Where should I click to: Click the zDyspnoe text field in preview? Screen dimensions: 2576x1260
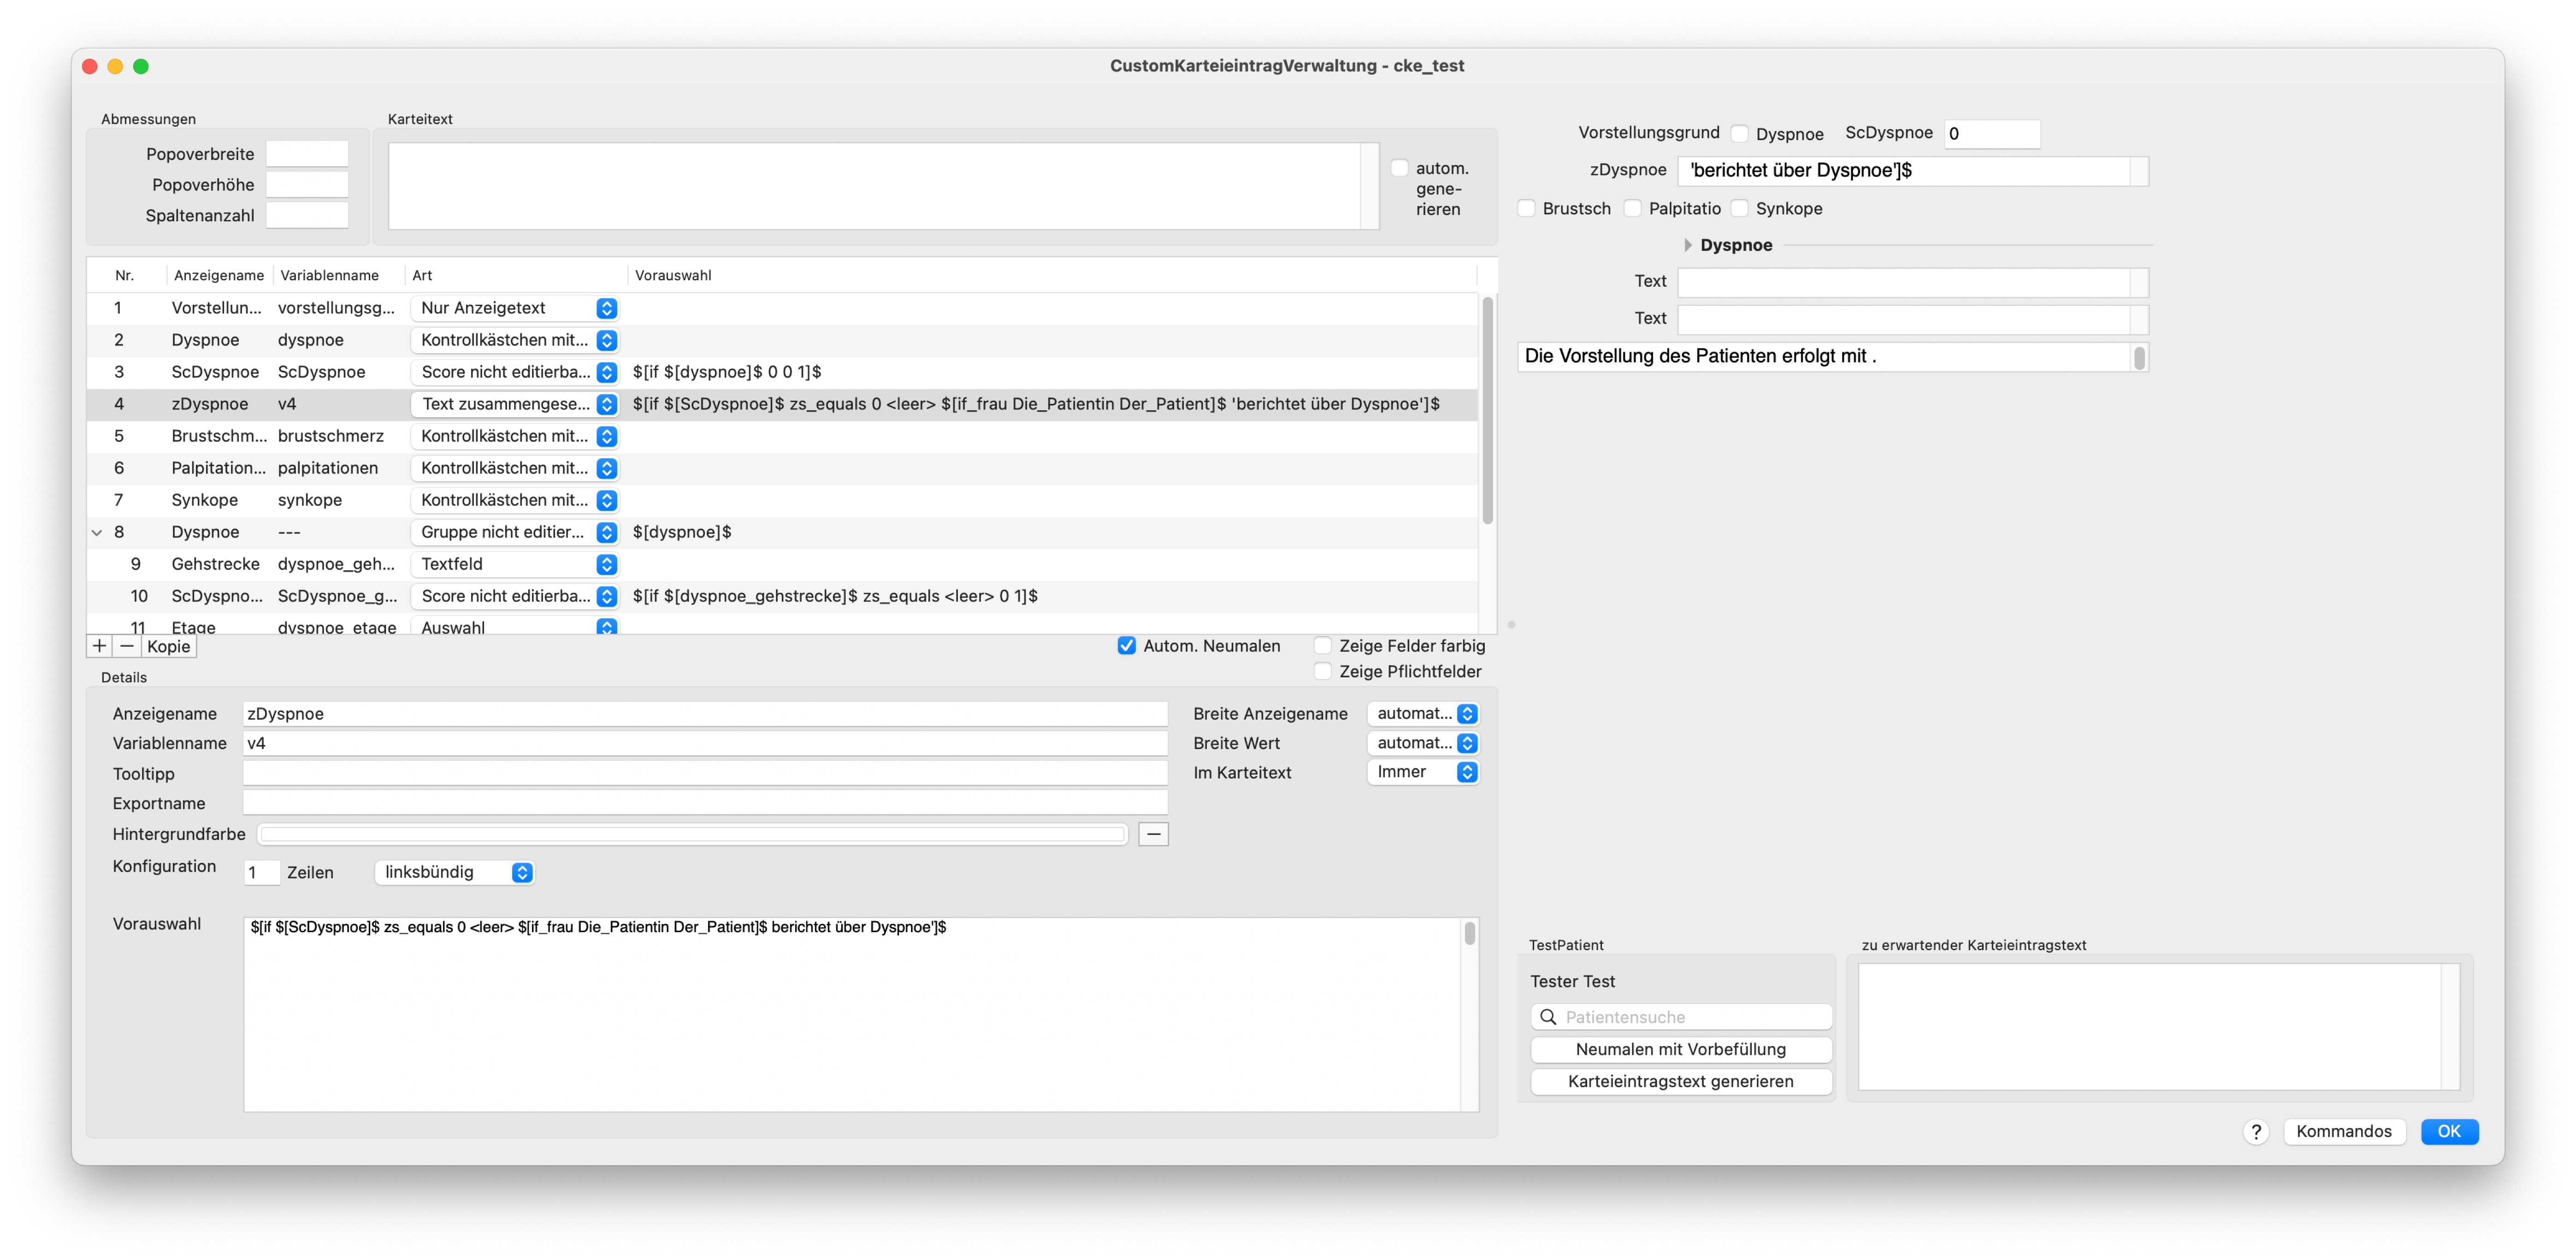pos(1904,170)
